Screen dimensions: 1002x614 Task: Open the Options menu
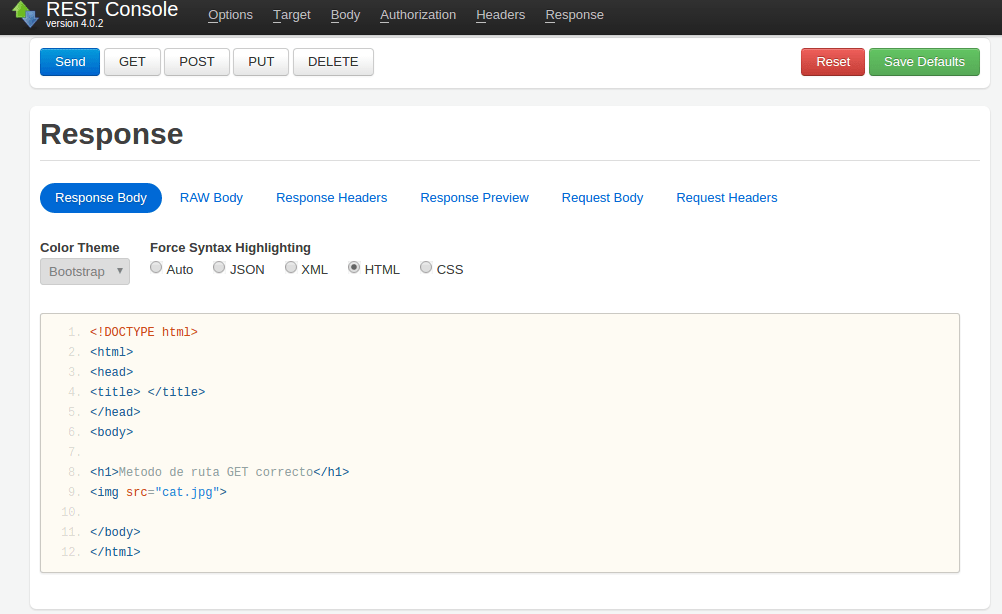click(230, 15)
